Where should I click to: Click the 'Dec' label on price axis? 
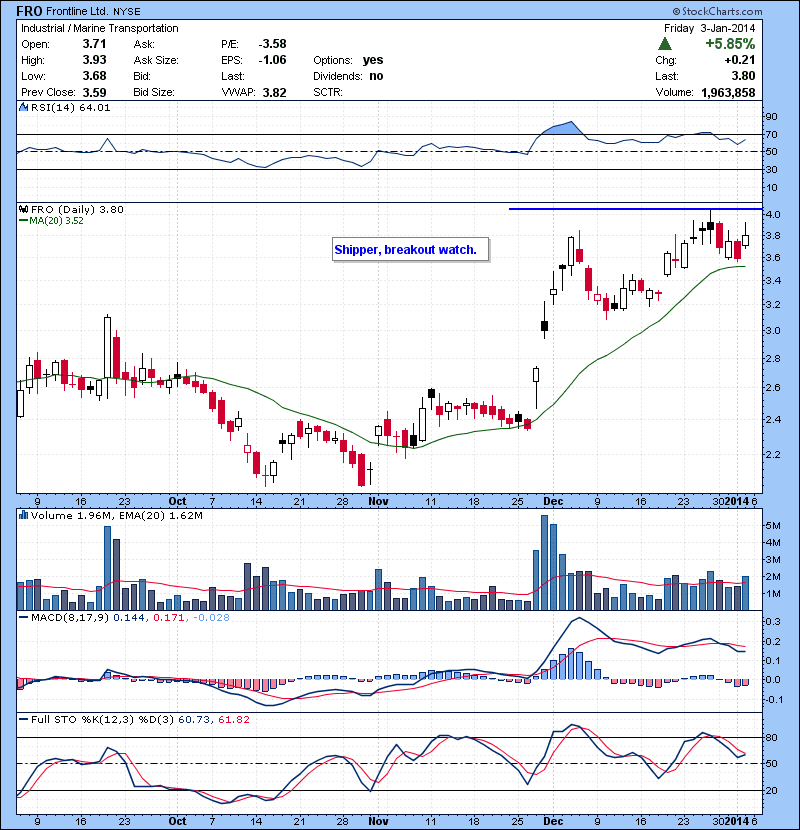pyautogui.click(x=553, y=501)
